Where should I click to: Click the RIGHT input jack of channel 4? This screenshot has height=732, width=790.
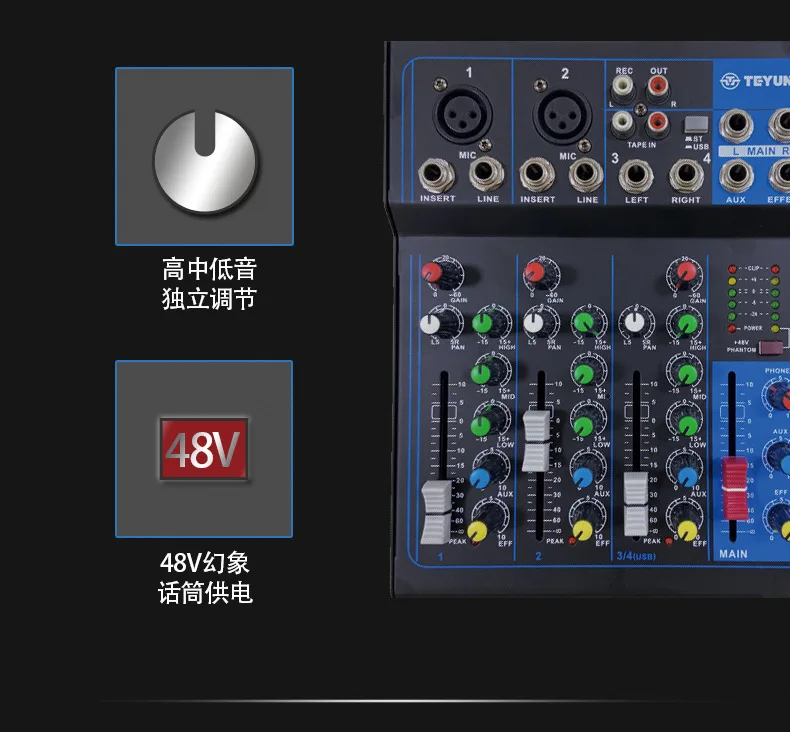(686, 176)
